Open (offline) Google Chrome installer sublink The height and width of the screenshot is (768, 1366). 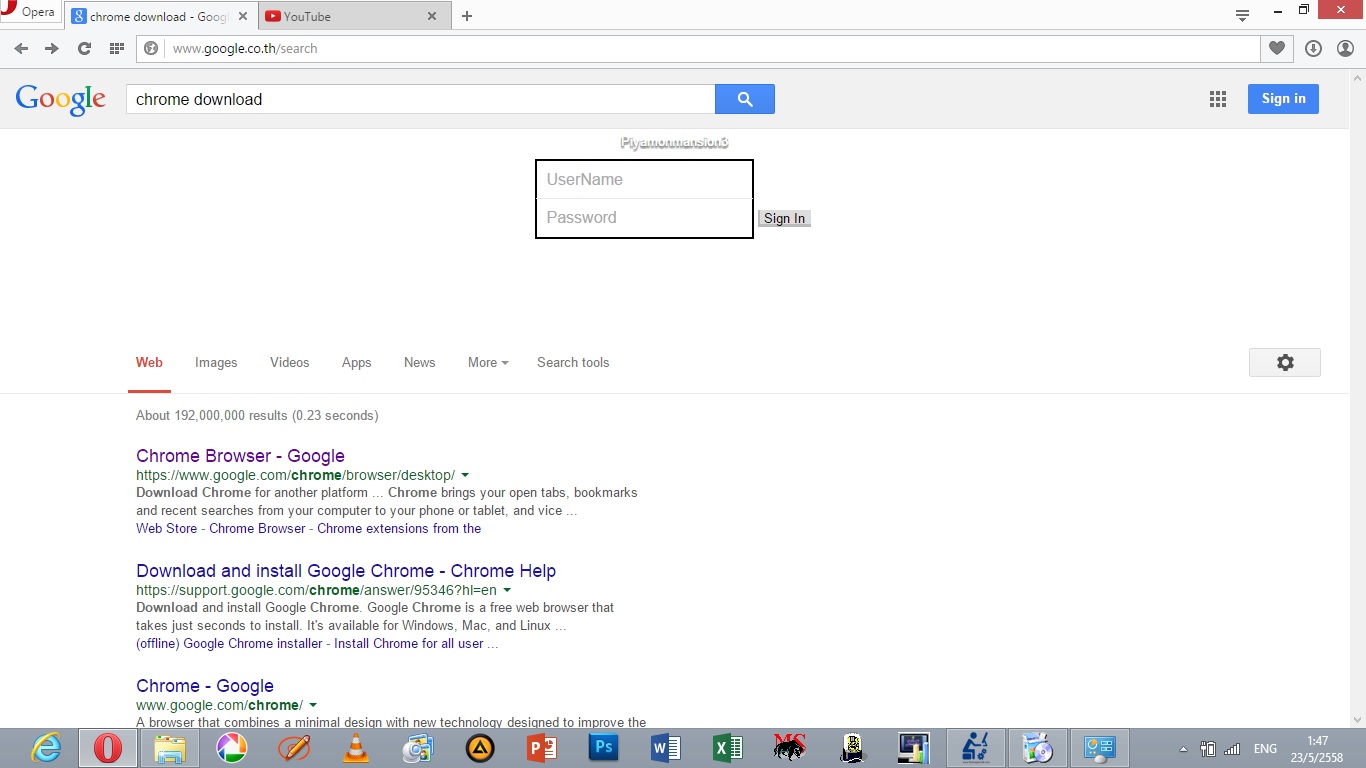pos(229,644)
